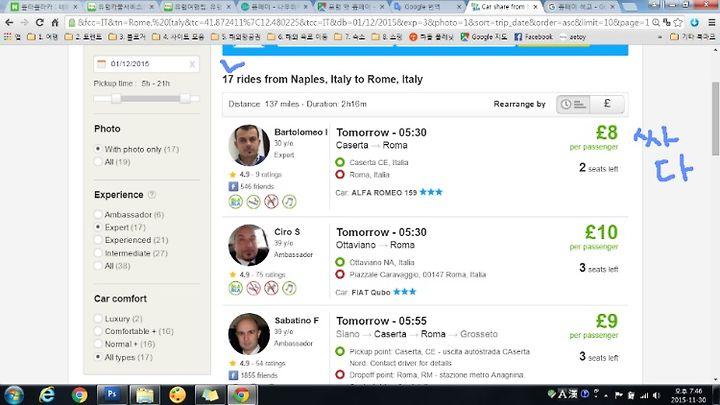Select 'All types (17)' car comfort option

(98, 357)
